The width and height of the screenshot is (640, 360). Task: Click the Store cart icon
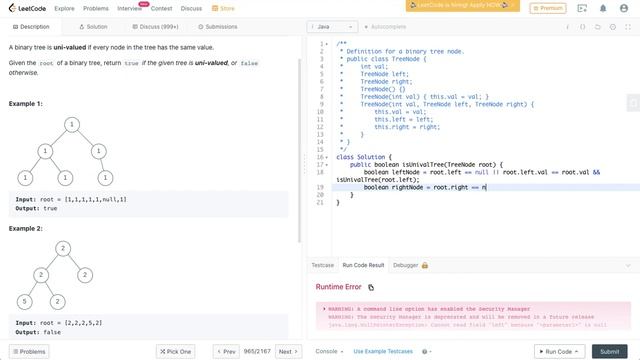tap(215, 8)
